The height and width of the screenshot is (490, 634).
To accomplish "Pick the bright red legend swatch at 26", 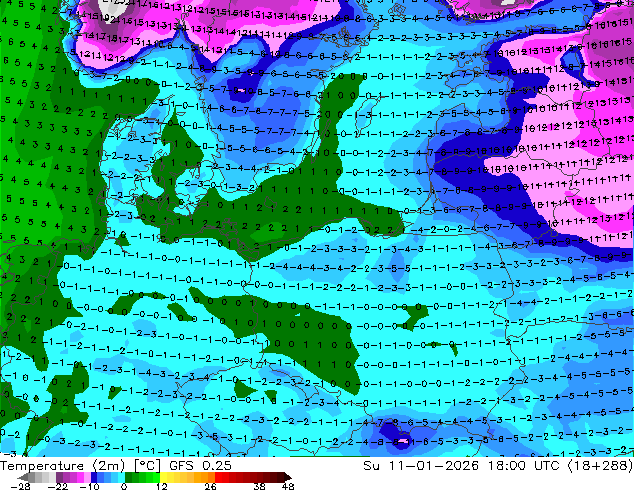I will tap(218, 477).
